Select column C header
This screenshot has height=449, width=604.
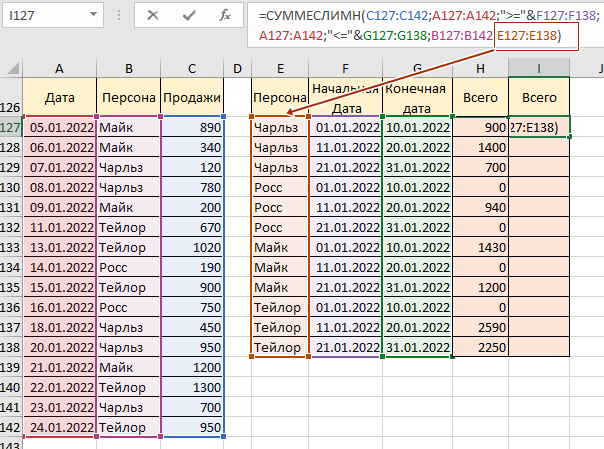point(192,69)
